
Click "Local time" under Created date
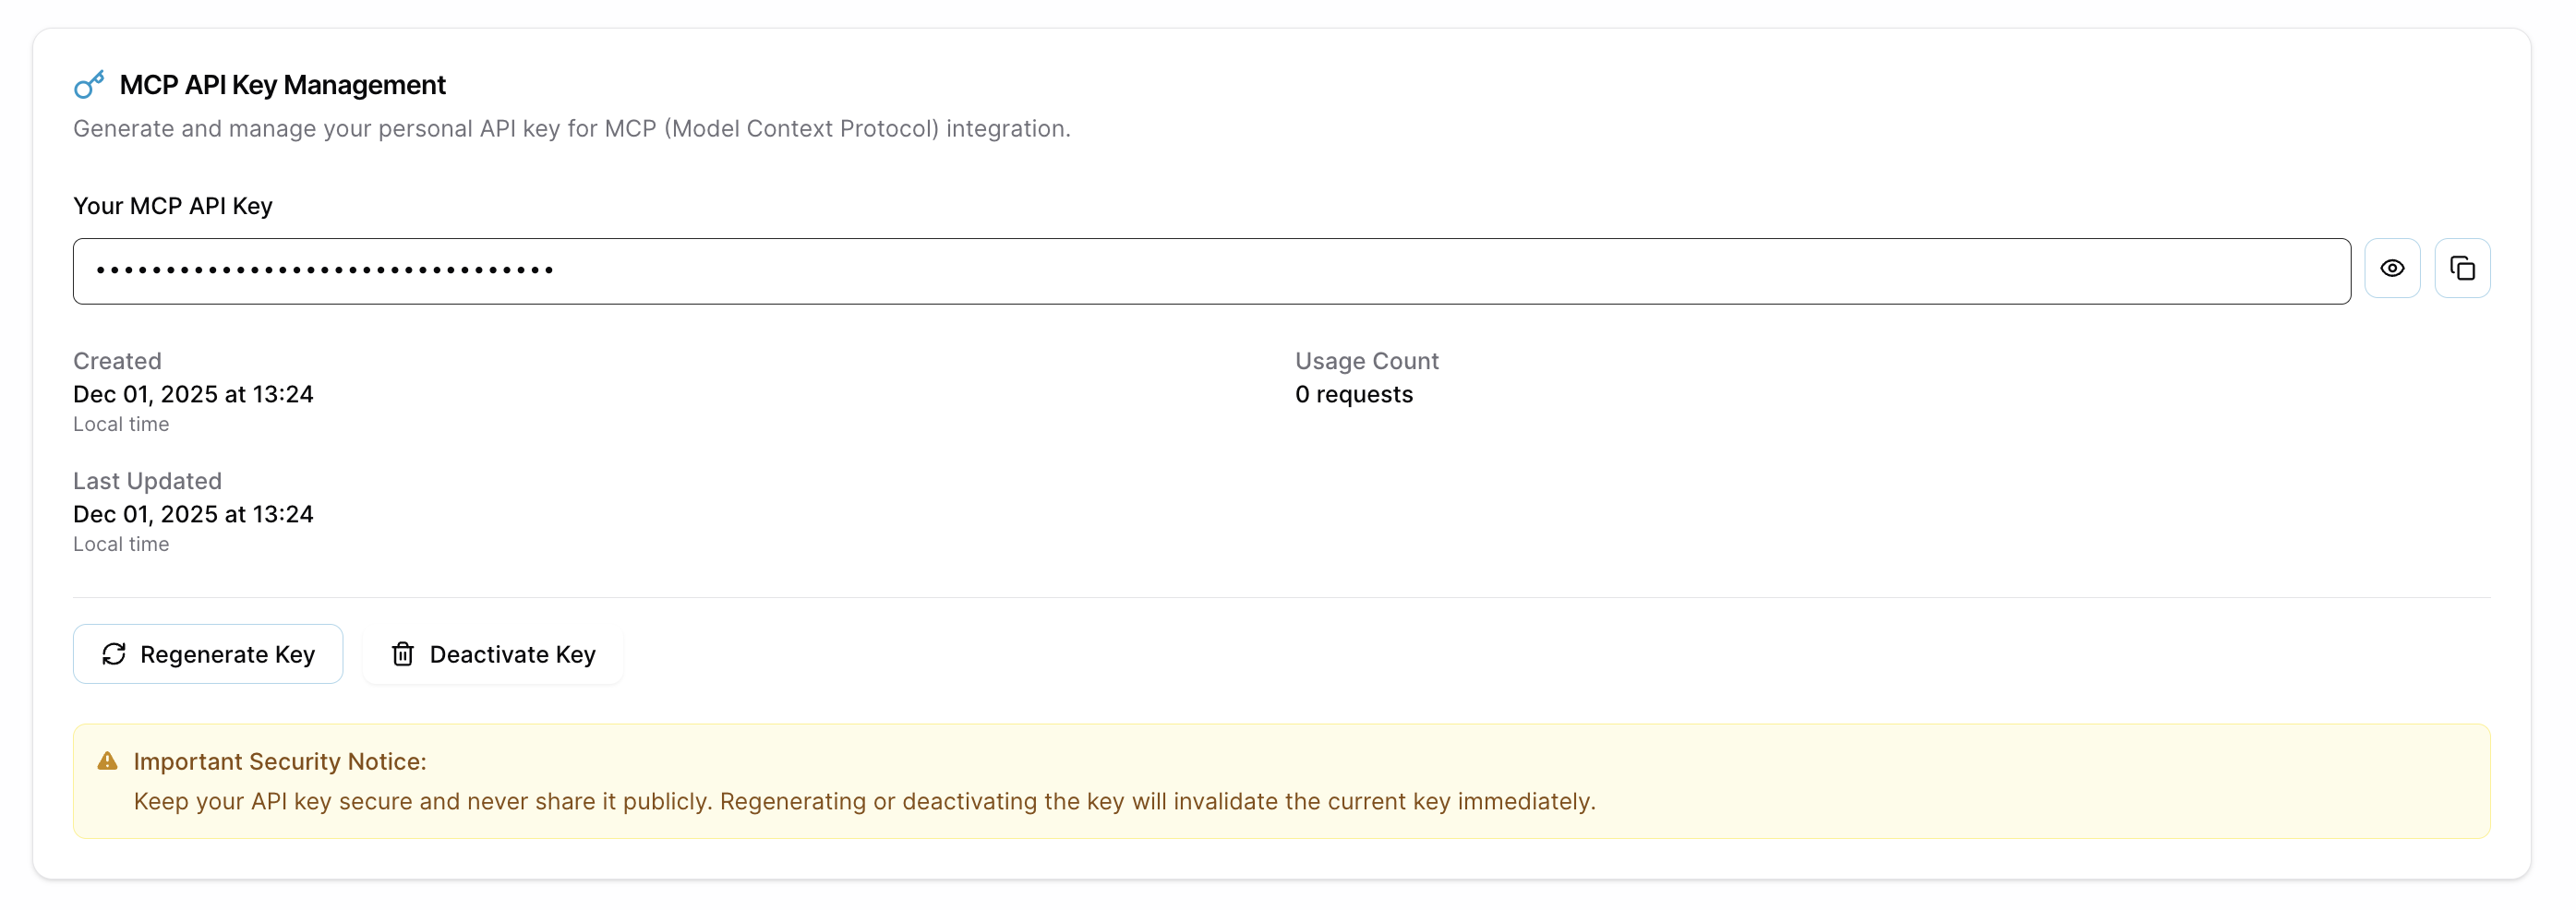click(x=121, y=424)
